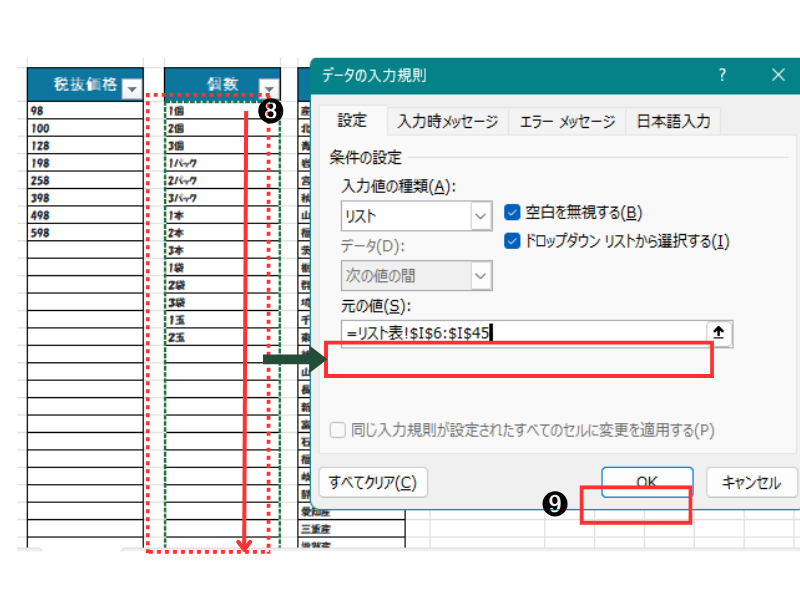The image size is (800, 600).
Task: Click inside the 元の値 source field
Action: tap(520, 333)
